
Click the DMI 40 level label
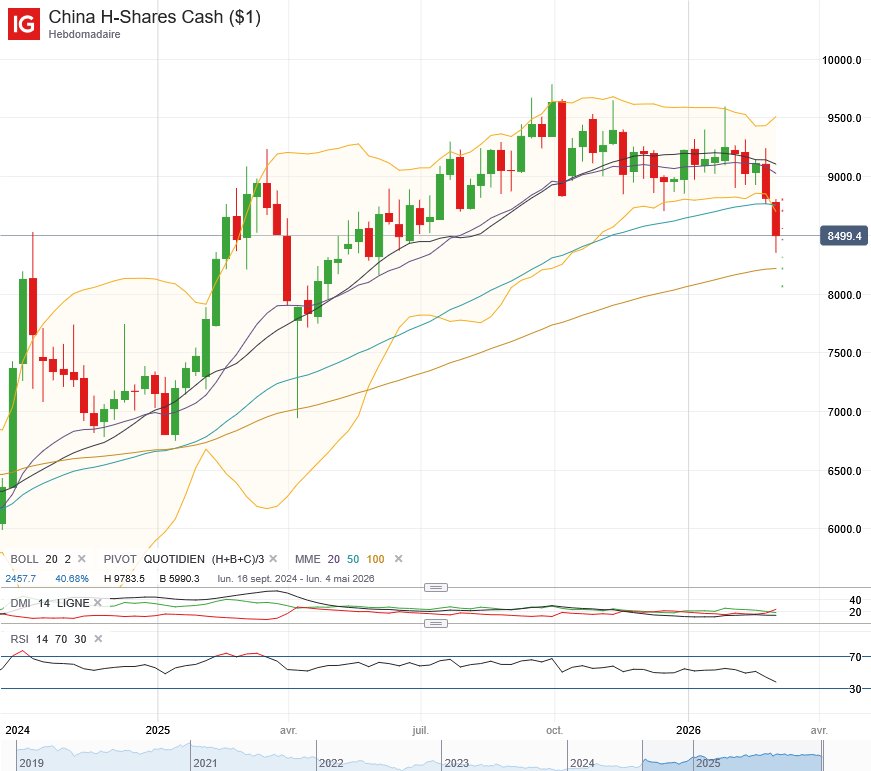click(x=855, y=600)
